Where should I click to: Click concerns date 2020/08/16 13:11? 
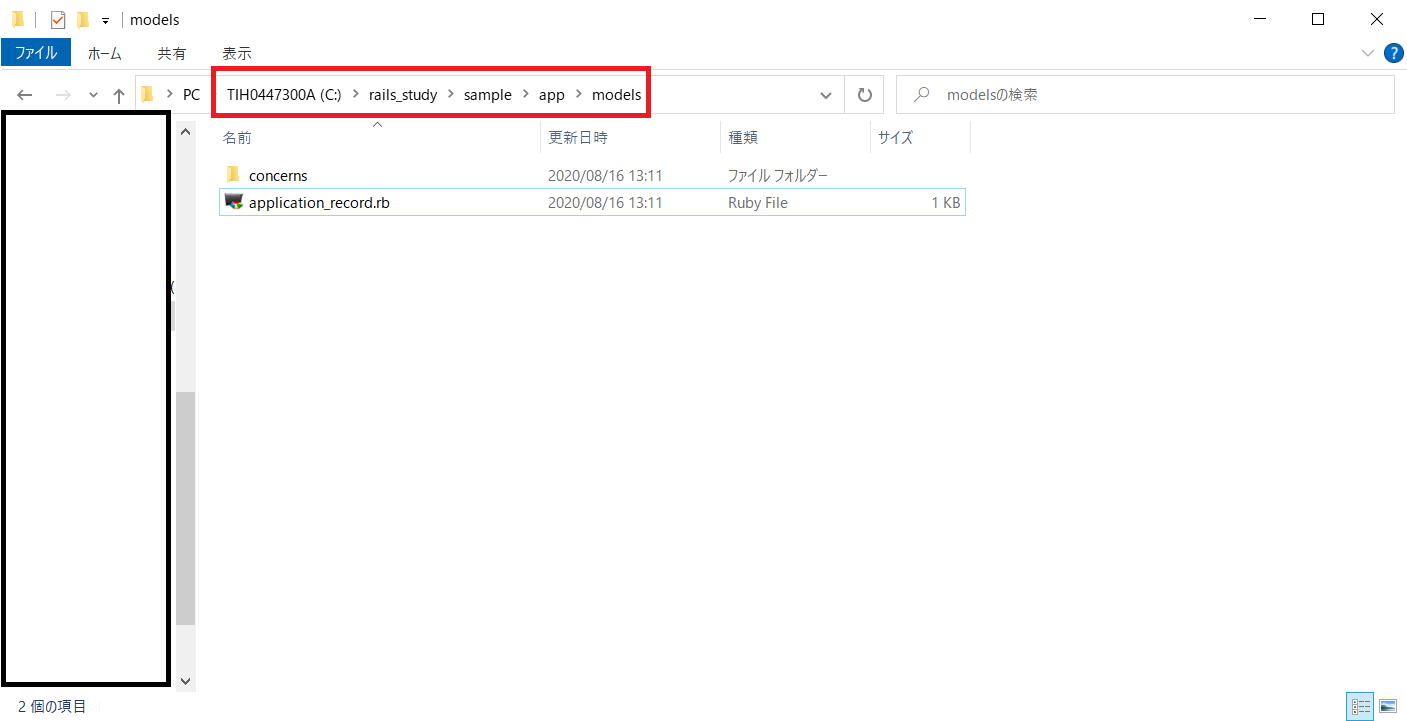pos(605,175)
